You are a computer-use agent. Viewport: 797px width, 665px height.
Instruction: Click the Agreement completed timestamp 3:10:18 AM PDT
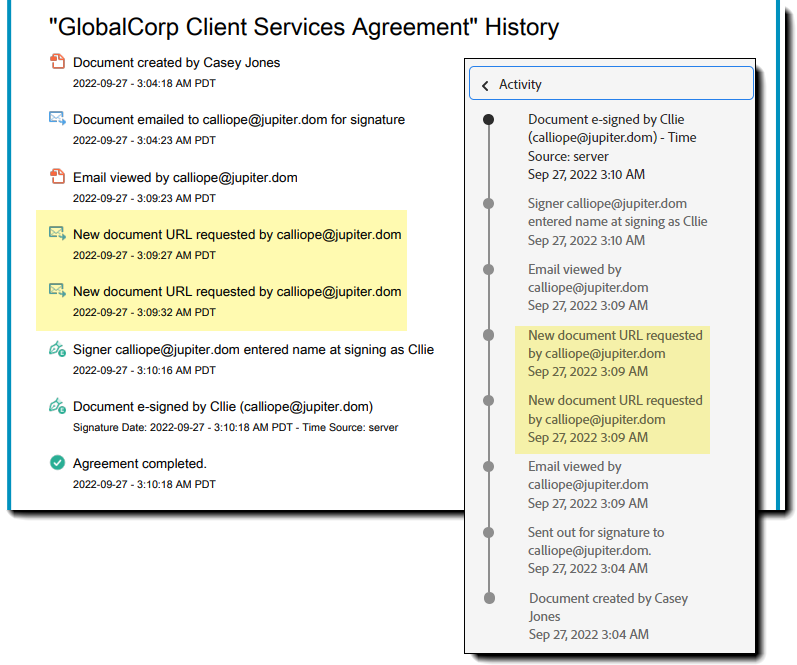point(144,485)
